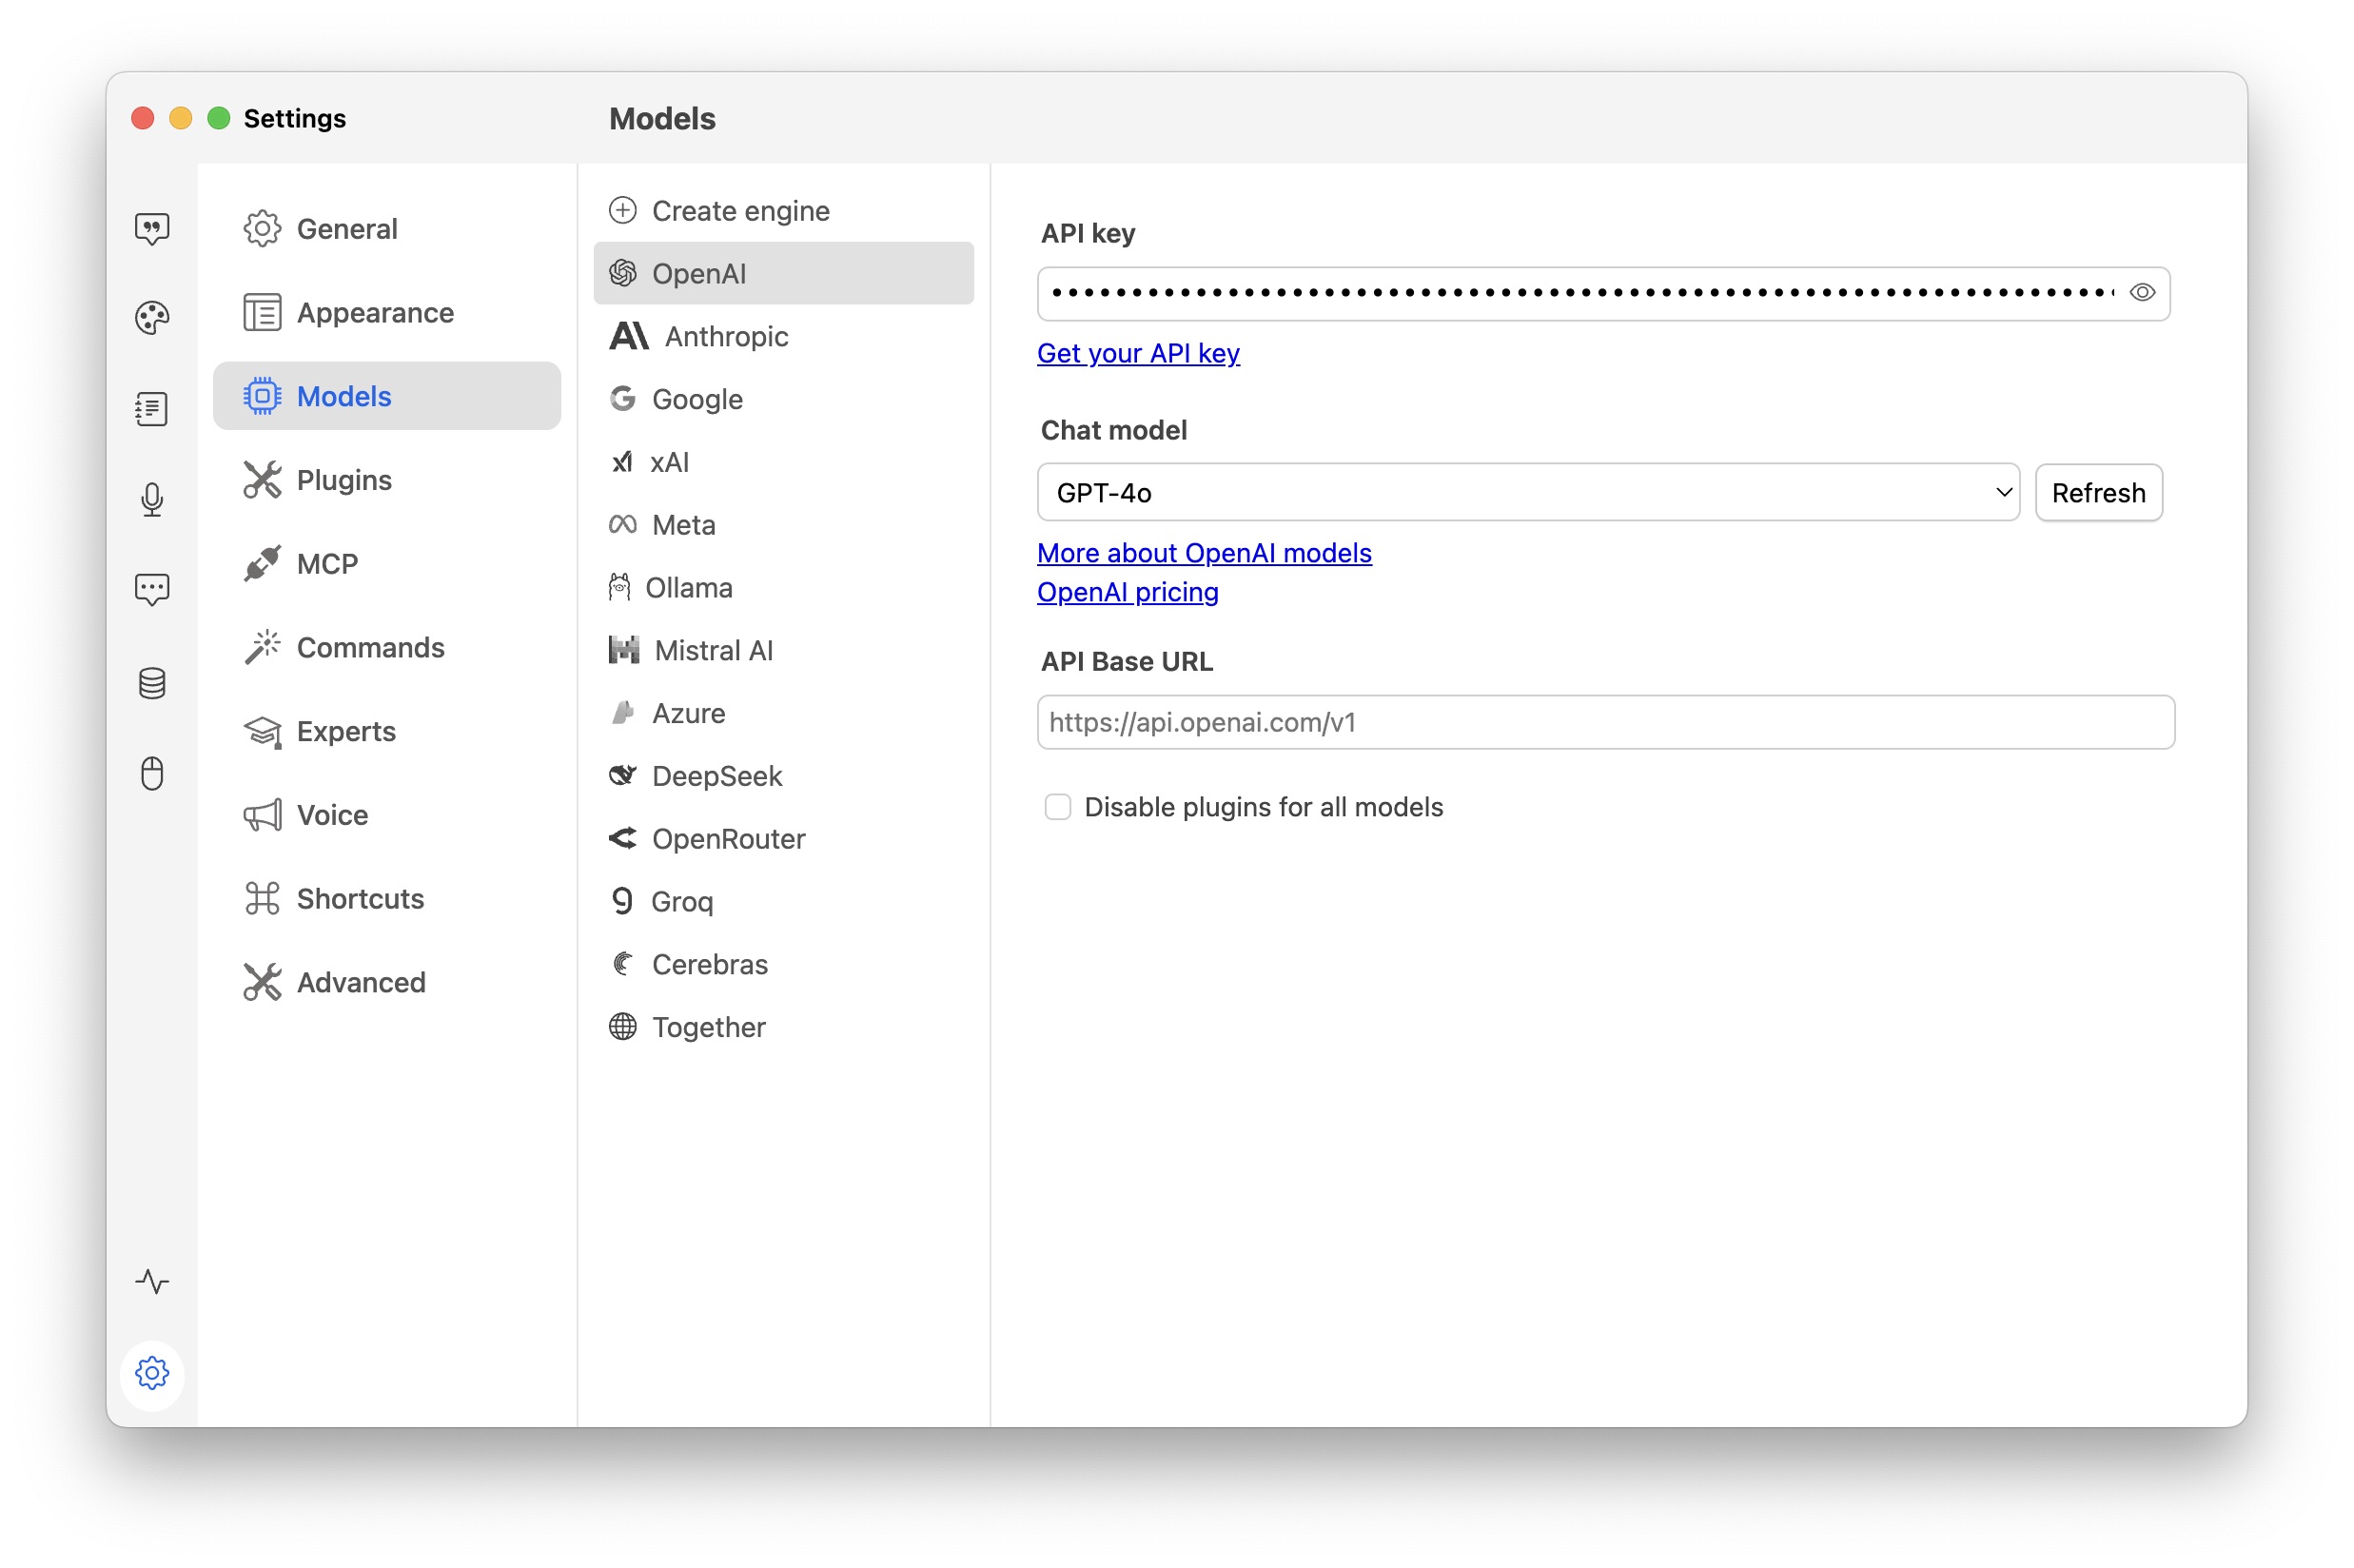Select the Anthropic engine

click(x=726, y=337)
